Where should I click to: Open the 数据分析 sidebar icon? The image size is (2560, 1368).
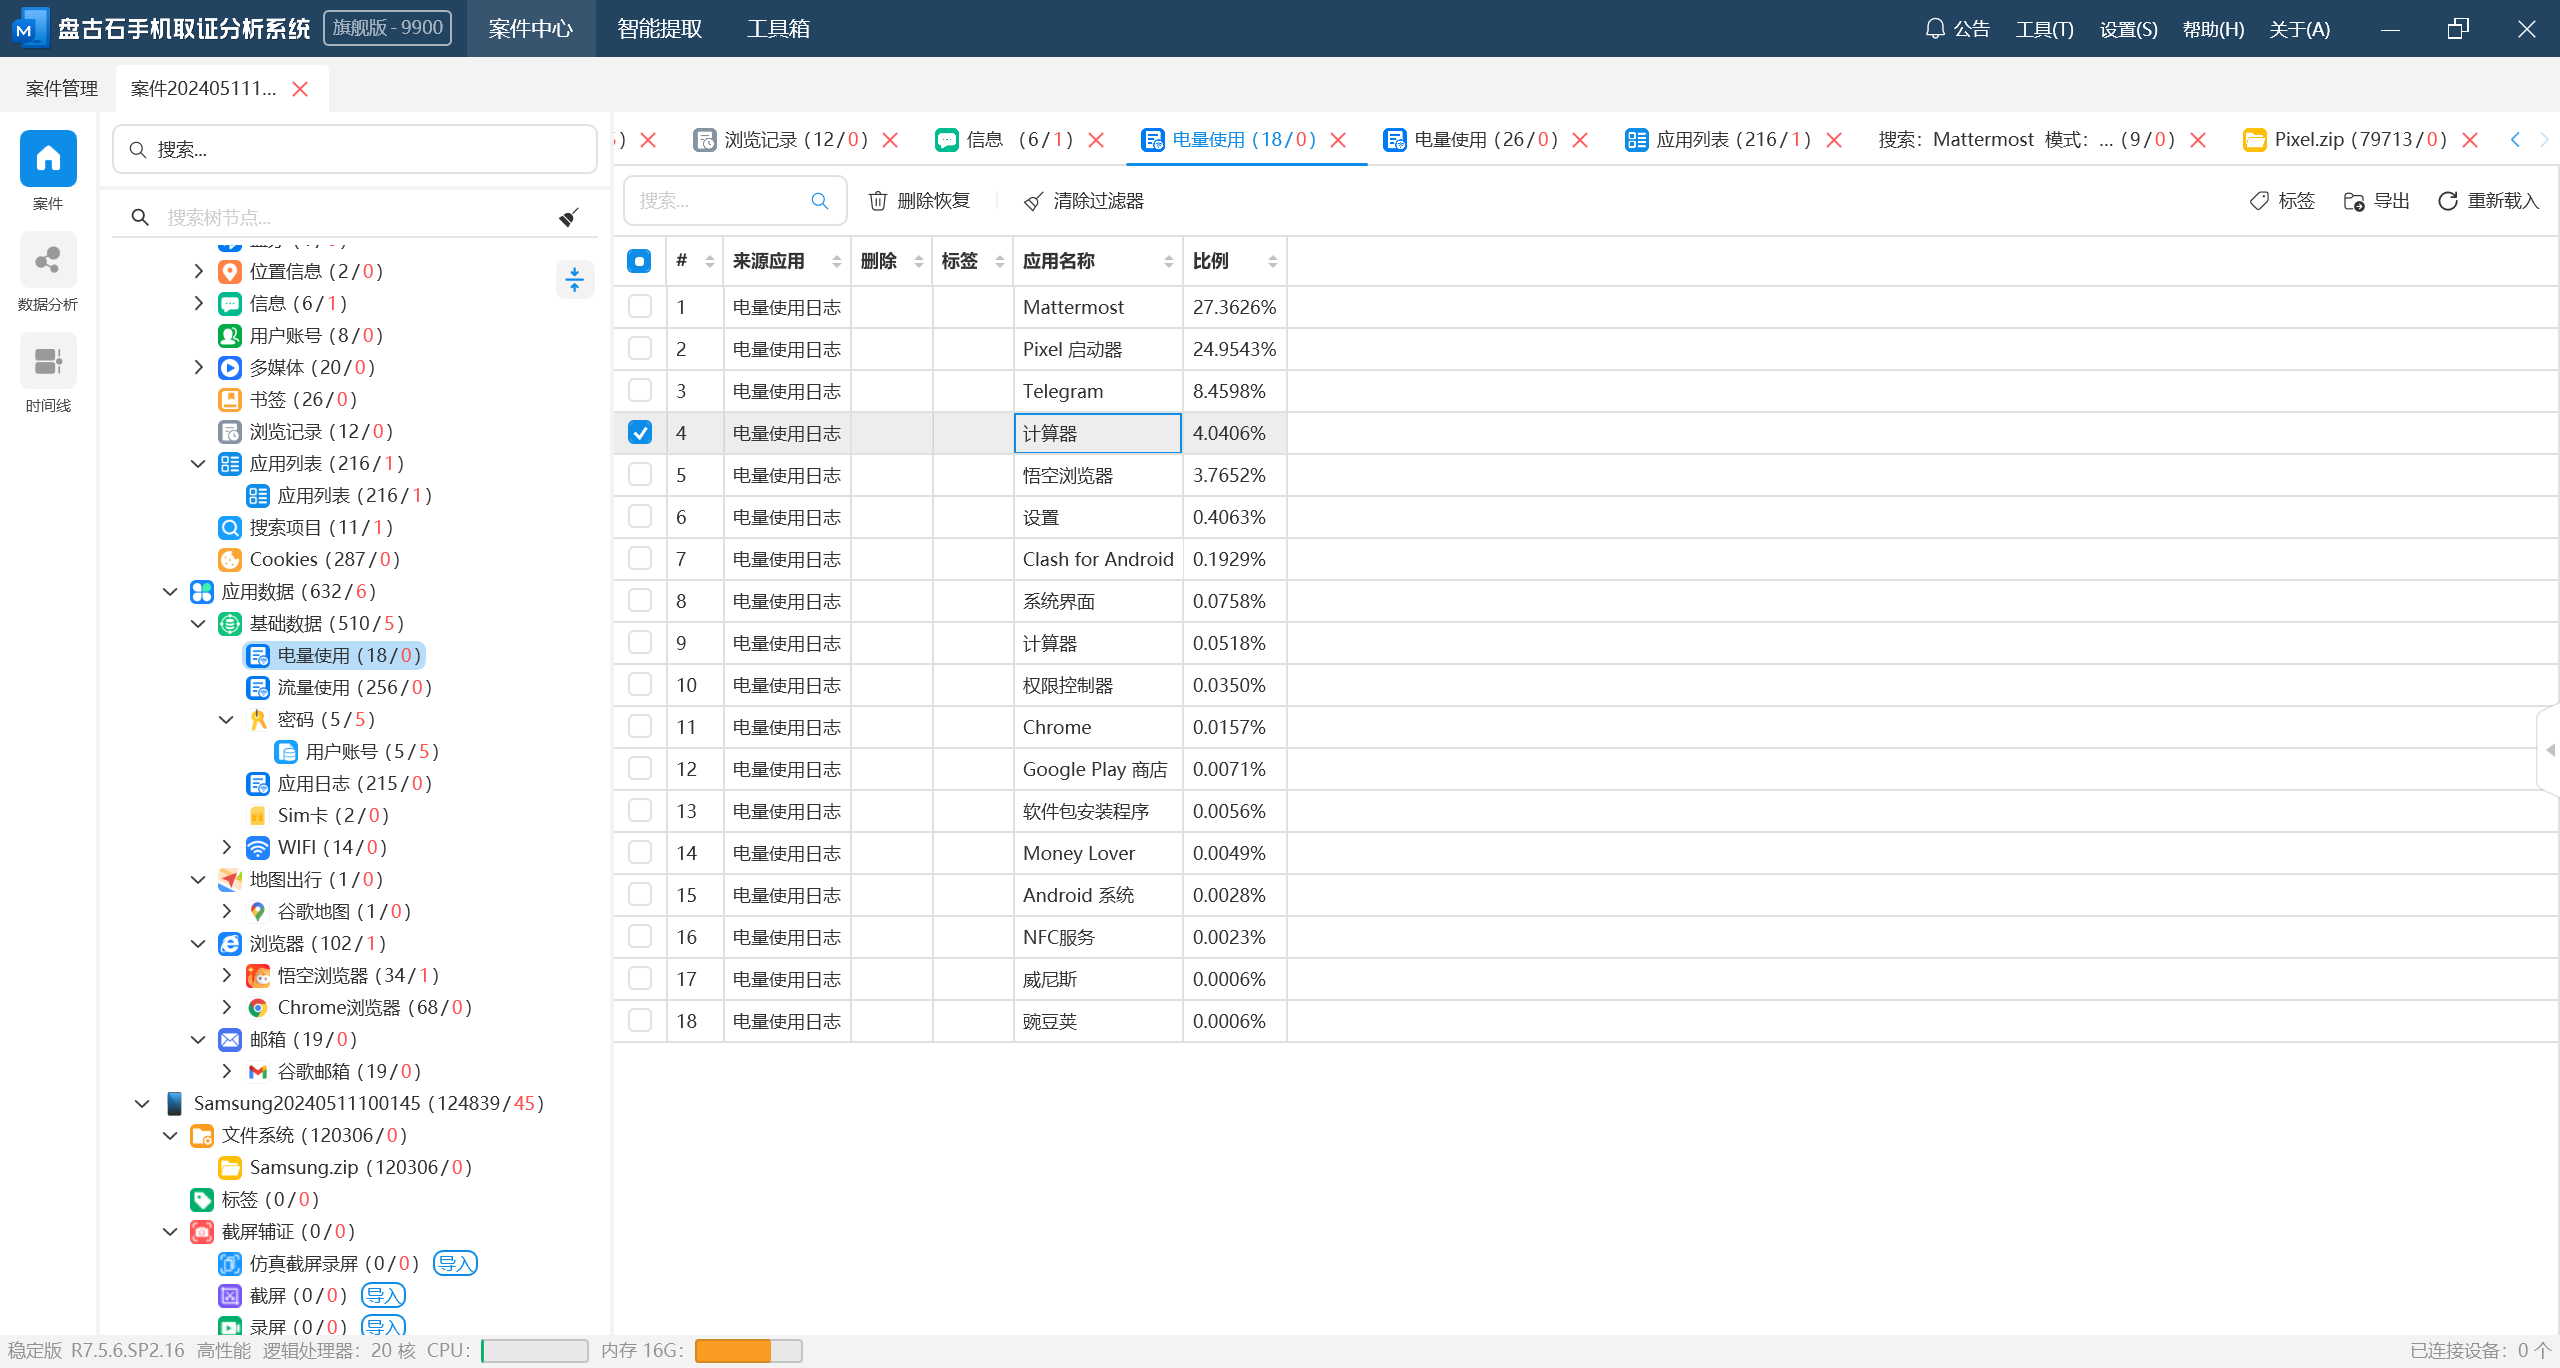[x=48, y=262]
